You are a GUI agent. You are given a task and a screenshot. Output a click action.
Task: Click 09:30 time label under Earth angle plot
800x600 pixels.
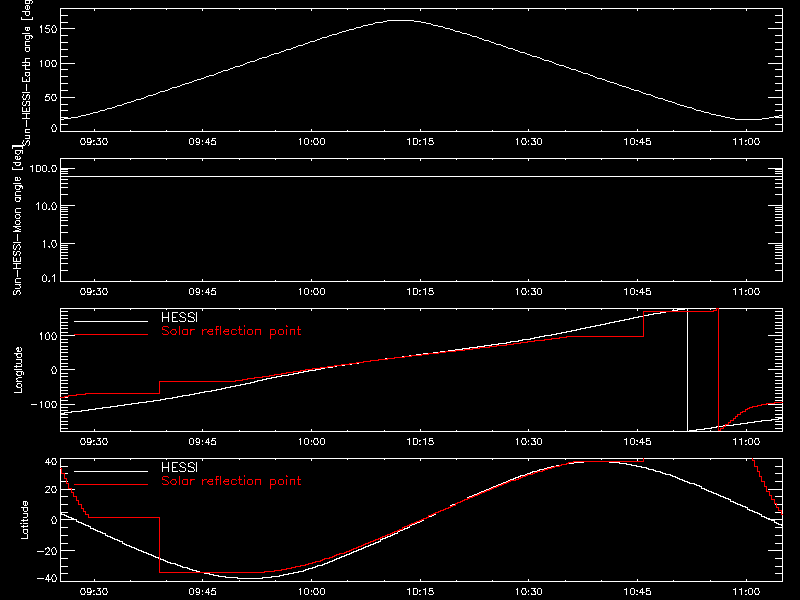click(94, 142)
